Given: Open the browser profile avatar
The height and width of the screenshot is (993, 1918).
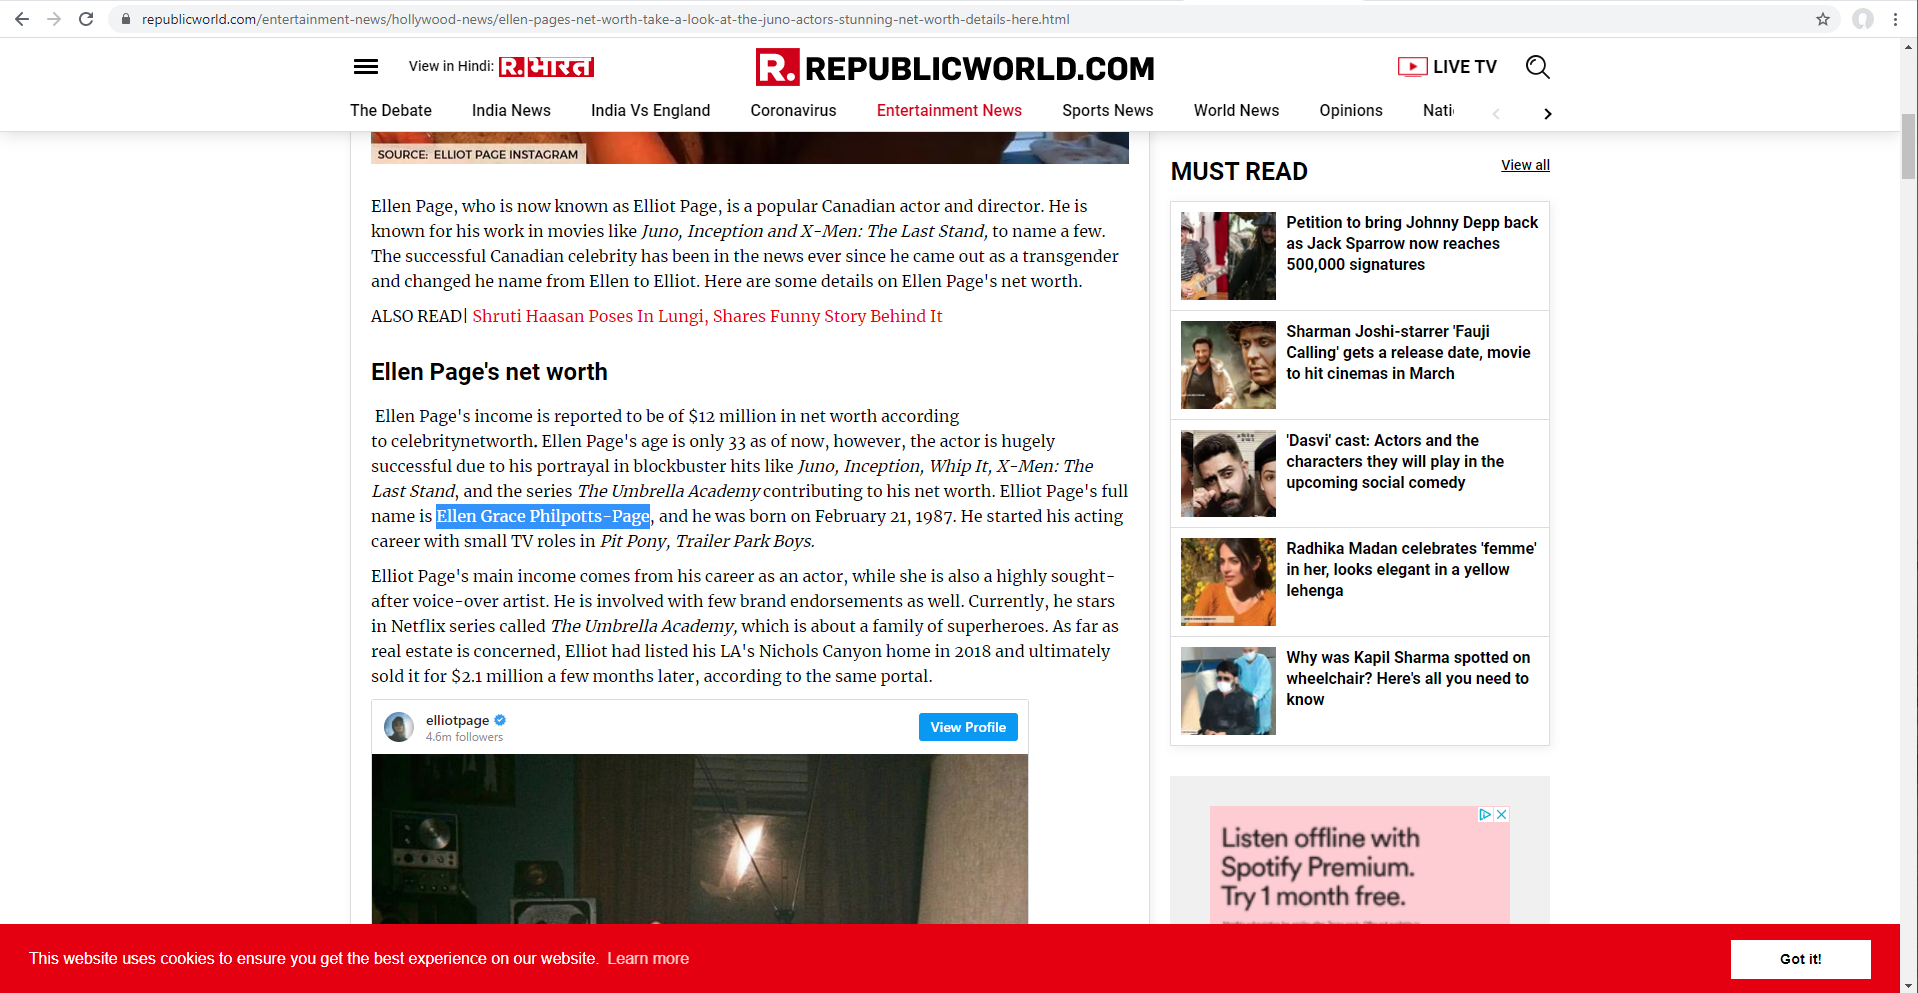Looking at the screenshot, I should click(1863, 19).
